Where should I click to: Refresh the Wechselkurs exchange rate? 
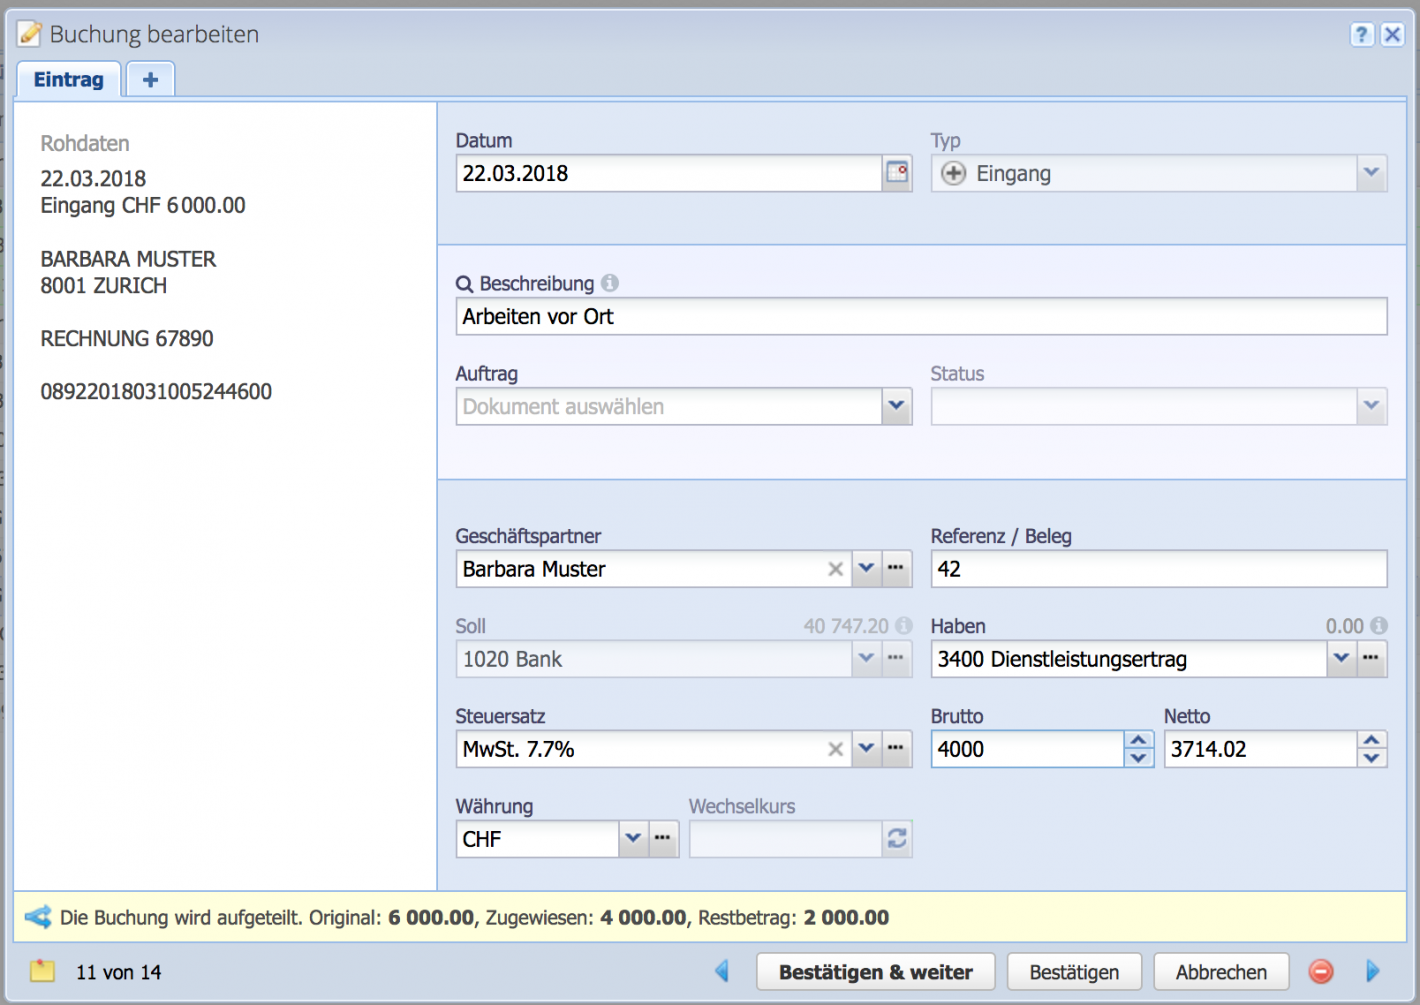[x=896, y=839]
